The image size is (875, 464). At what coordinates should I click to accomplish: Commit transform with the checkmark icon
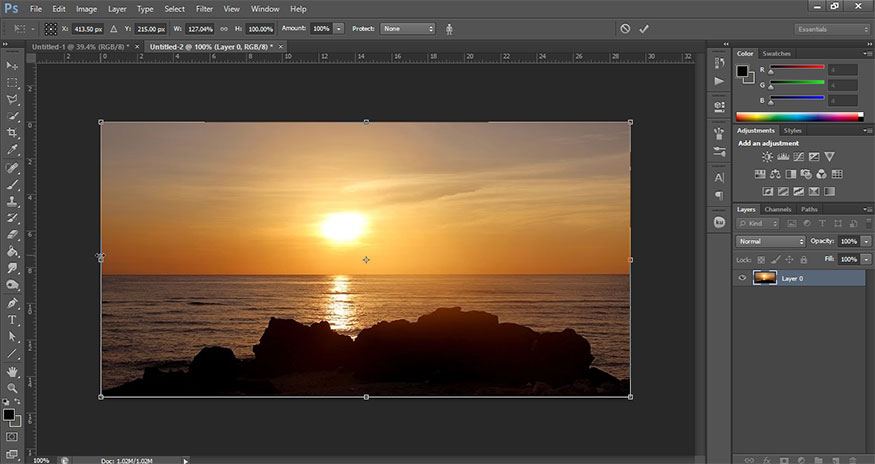pos(644,29)
